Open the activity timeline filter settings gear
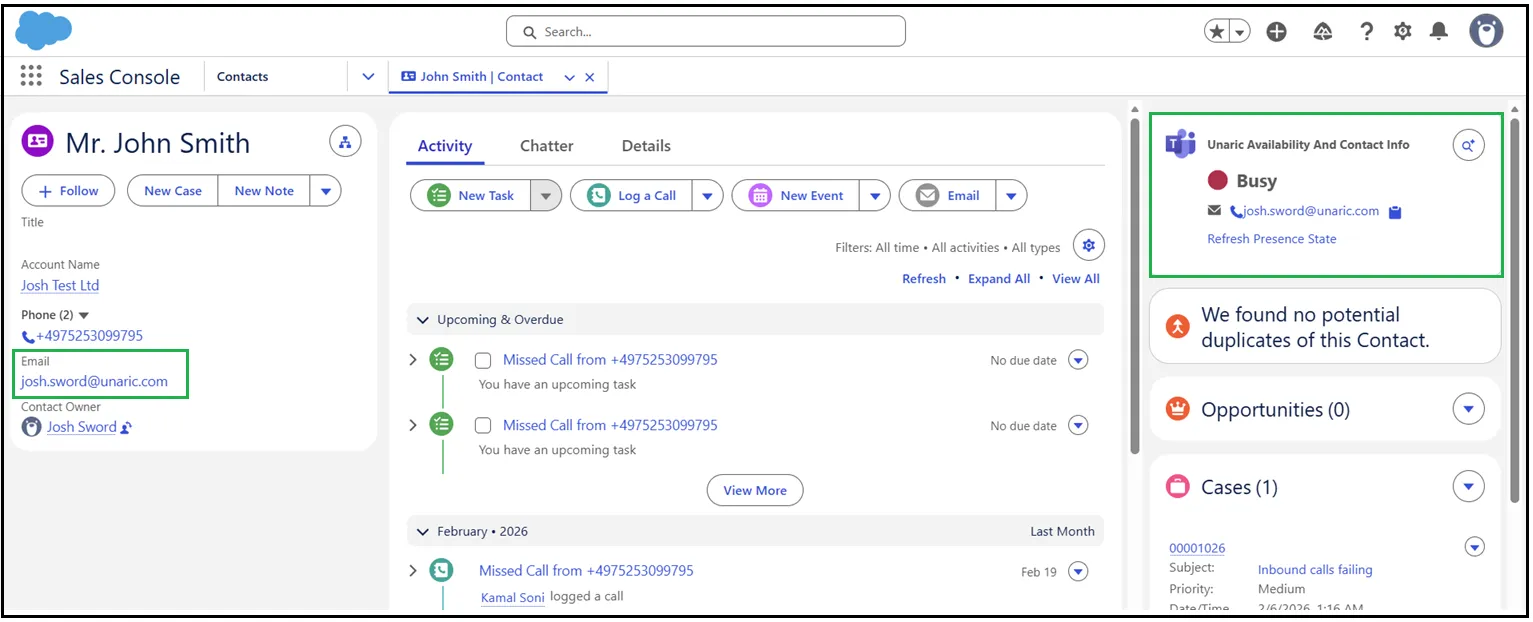This screenshot has width=1533, height=622. click(1088, 246)
